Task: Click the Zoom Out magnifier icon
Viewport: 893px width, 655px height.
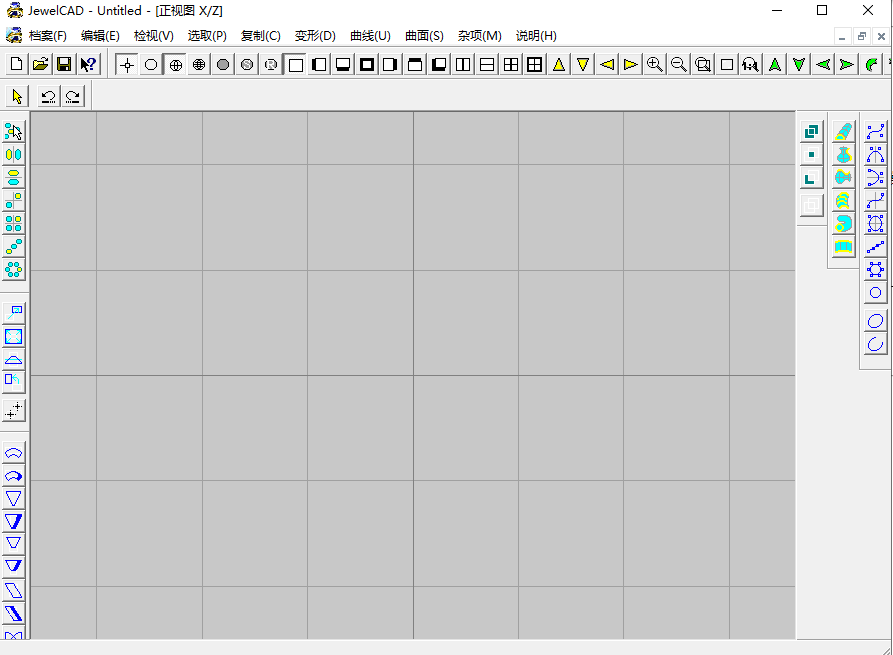Action: tap(679, 65)
